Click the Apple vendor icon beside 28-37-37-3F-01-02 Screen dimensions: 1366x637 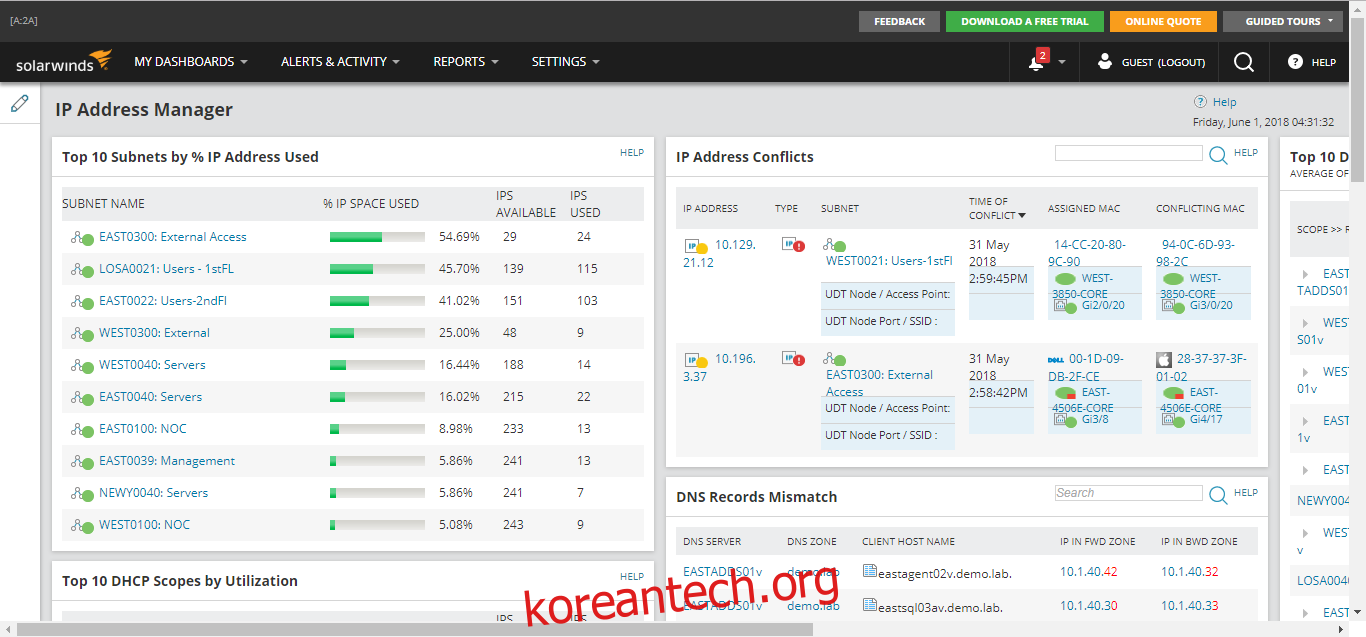pyautogui.click(x=1163, y=359)
